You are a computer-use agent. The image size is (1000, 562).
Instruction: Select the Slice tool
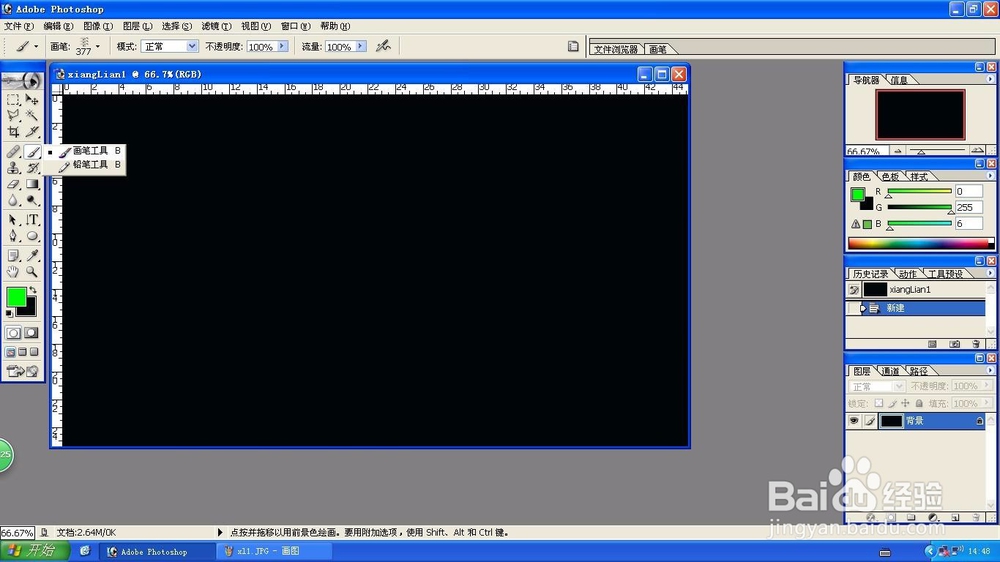tap(32, 132)
